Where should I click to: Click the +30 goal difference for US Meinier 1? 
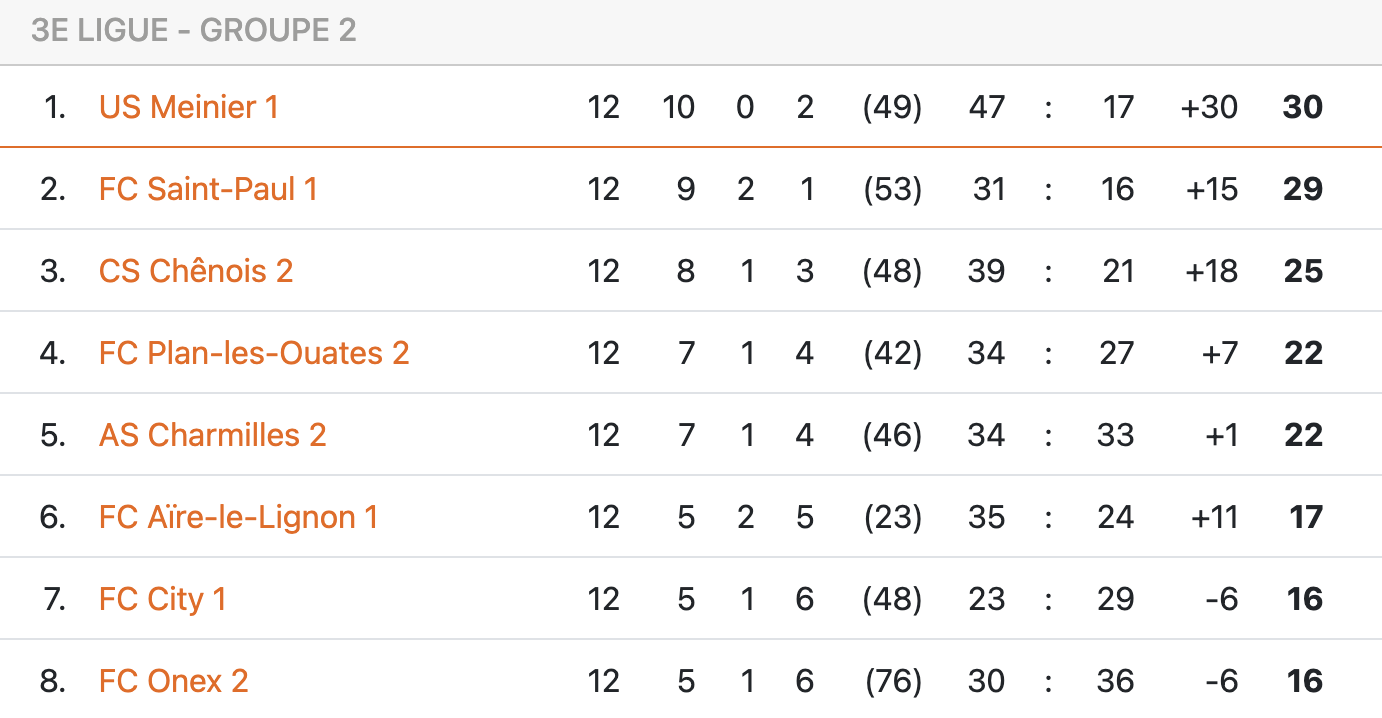point(1209,107)
